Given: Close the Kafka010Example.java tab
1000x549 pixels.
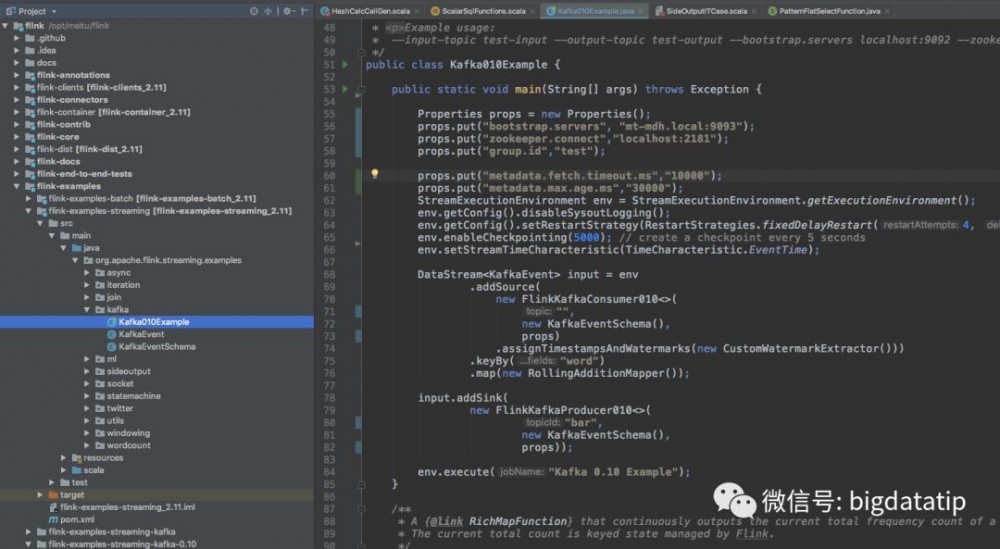Looking at the screenshot, I should coord(641,11).
